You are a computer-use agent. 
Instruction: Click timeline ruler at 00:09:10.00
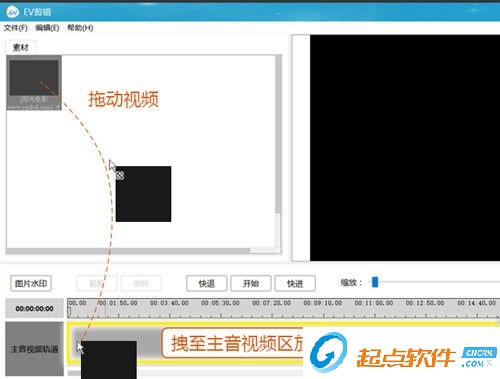323,303
